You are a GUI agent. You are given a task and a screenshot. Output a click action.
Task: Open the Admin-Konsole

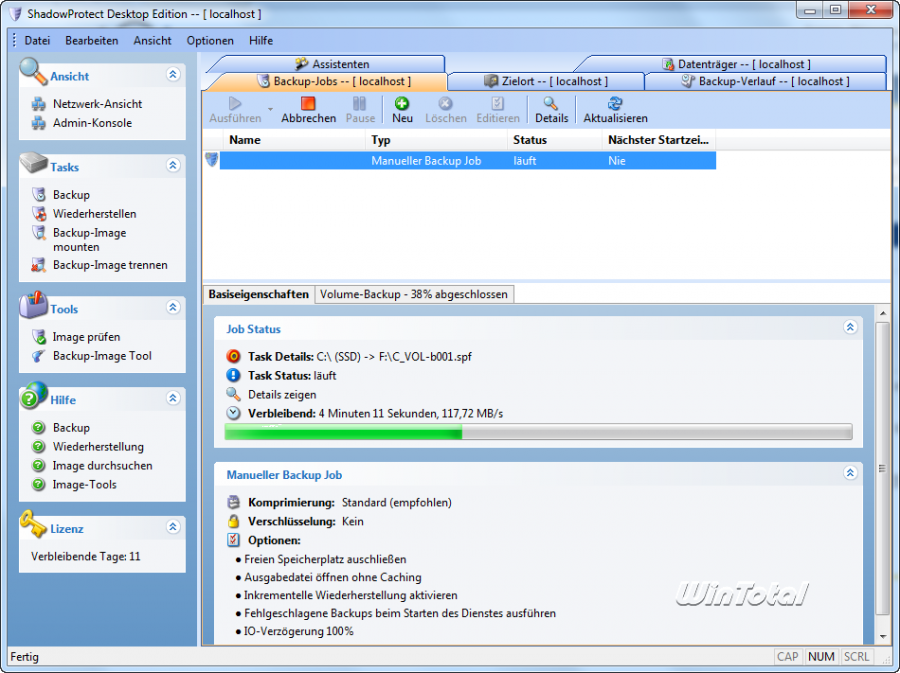click(92, 123)
